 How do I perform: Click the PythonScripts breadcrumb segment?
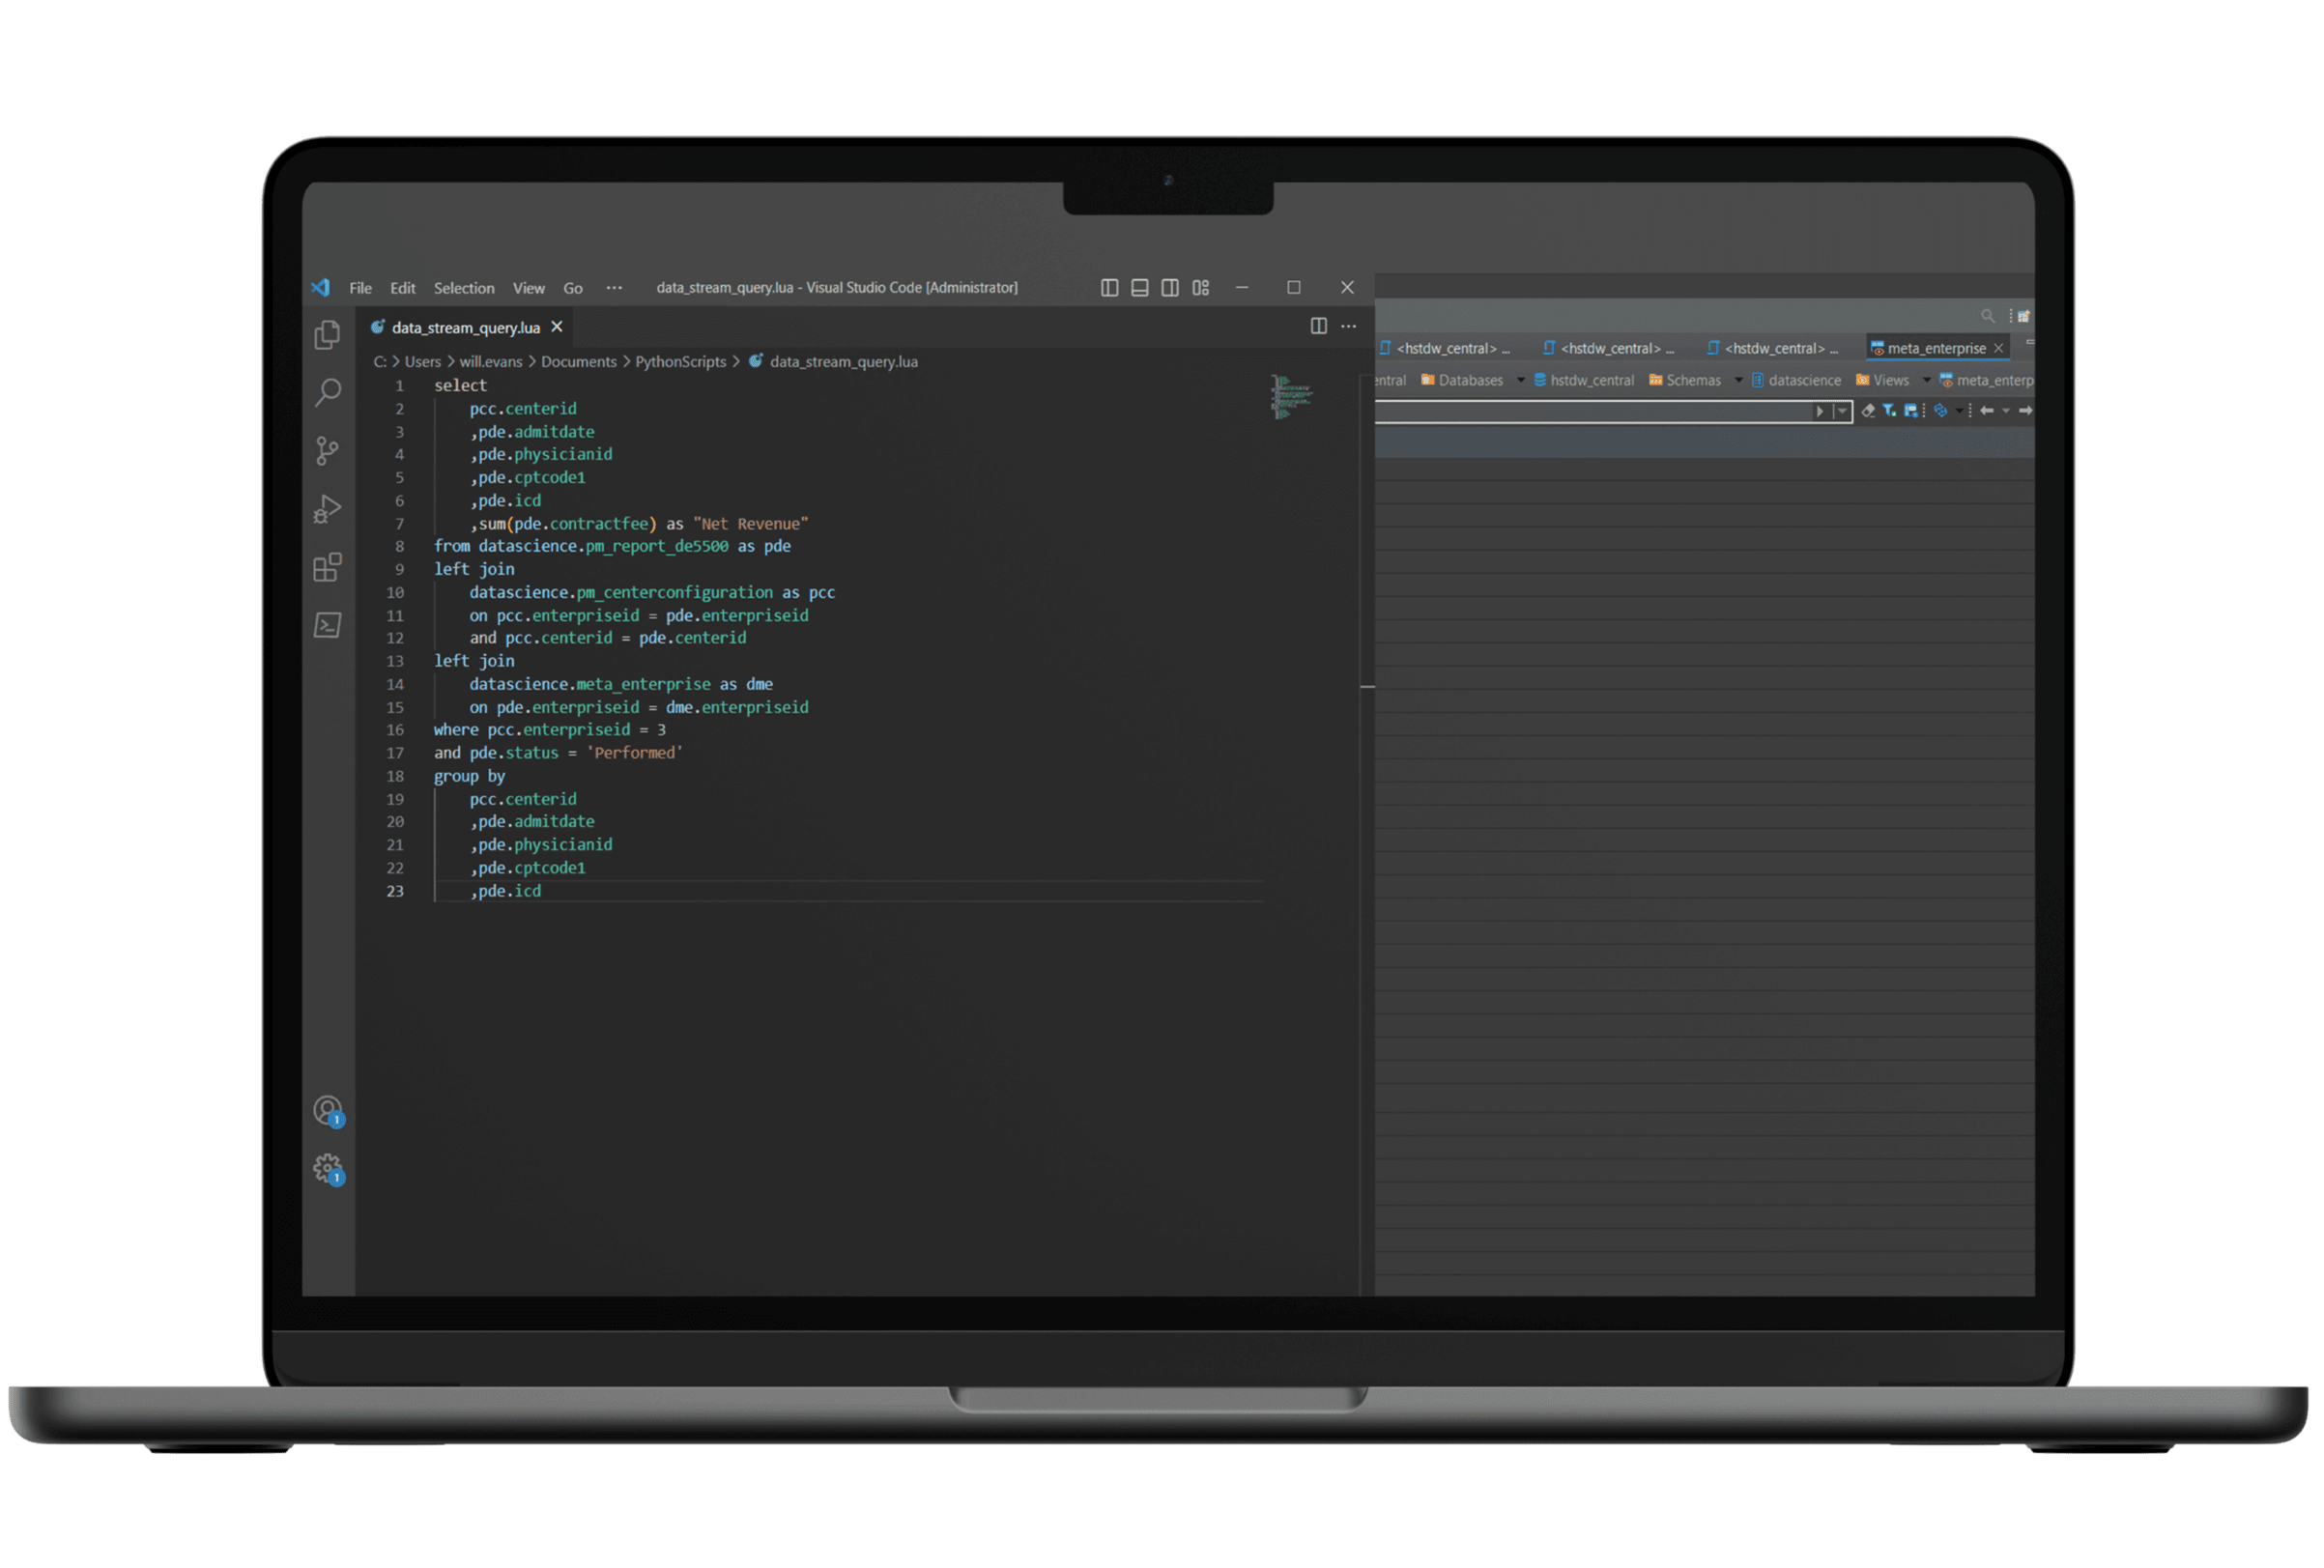point(681,362)
